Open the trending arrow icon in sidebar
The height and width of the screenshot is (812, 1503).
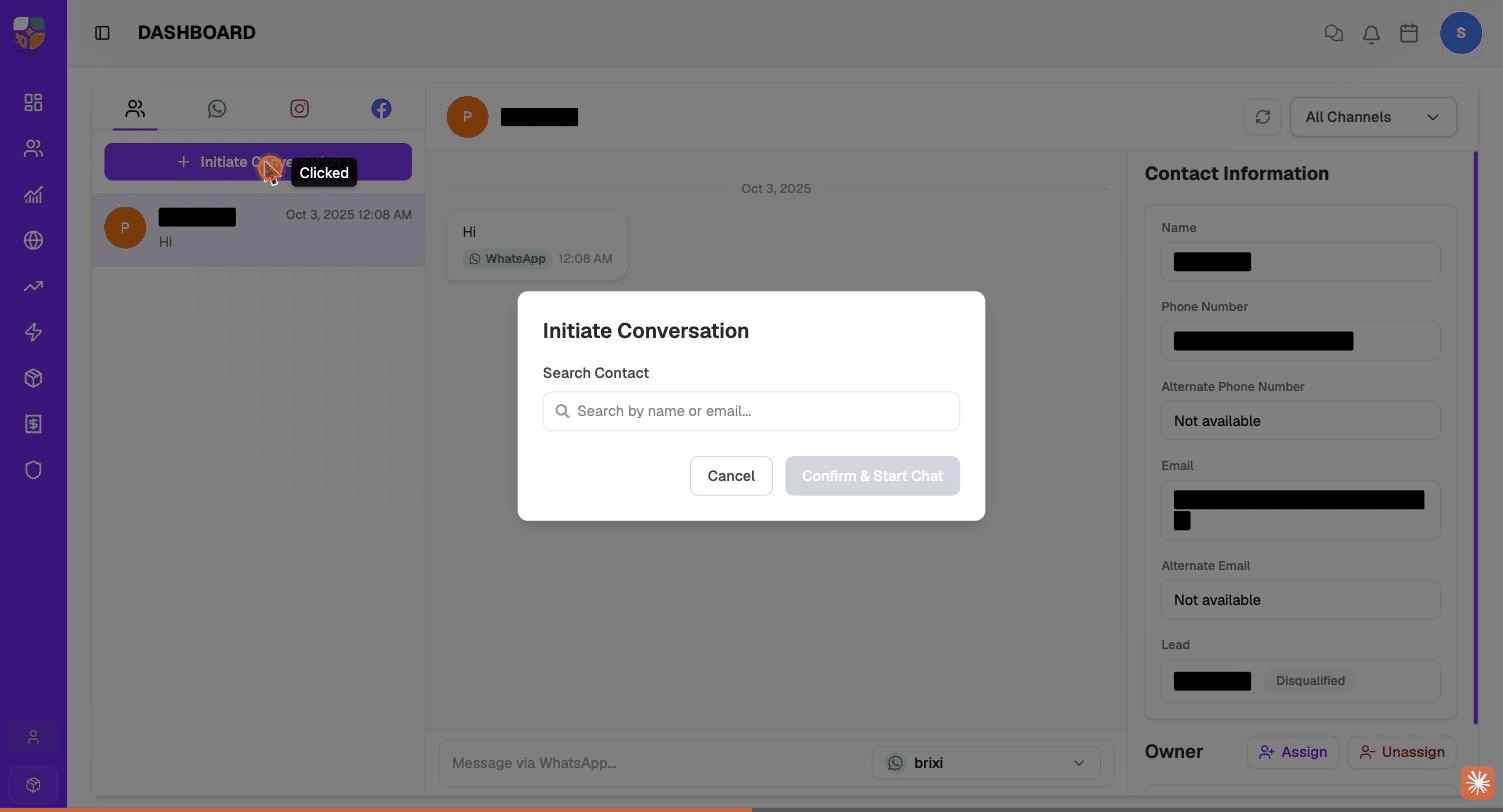[33, 286]
